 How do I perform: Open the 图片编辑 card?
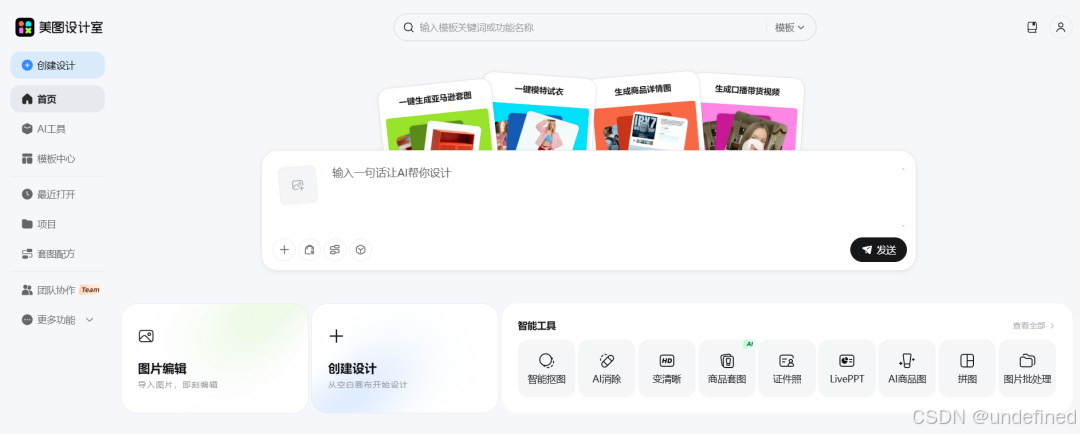(x=215, y=358)
